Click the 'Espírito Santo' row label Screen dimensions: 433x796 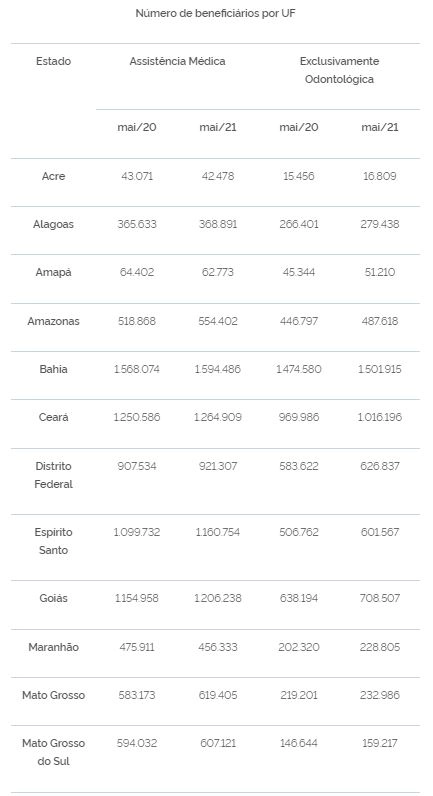[x=53, y=541]
